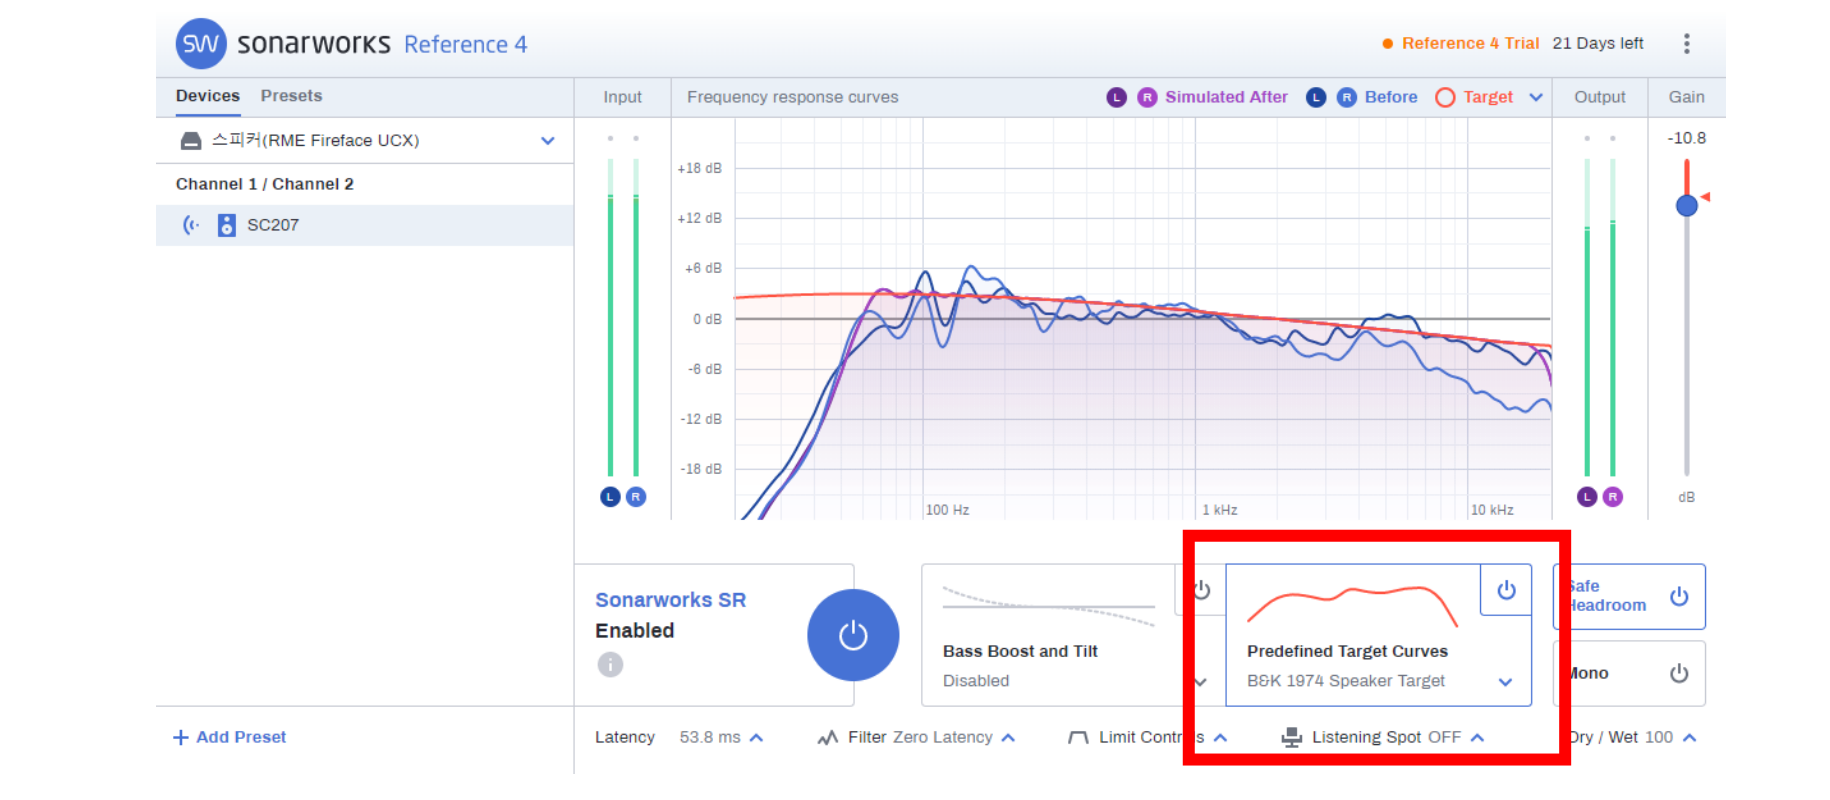
Task: Toggle Predefined Target Curves power button
Action: (x=1506, y=590)
